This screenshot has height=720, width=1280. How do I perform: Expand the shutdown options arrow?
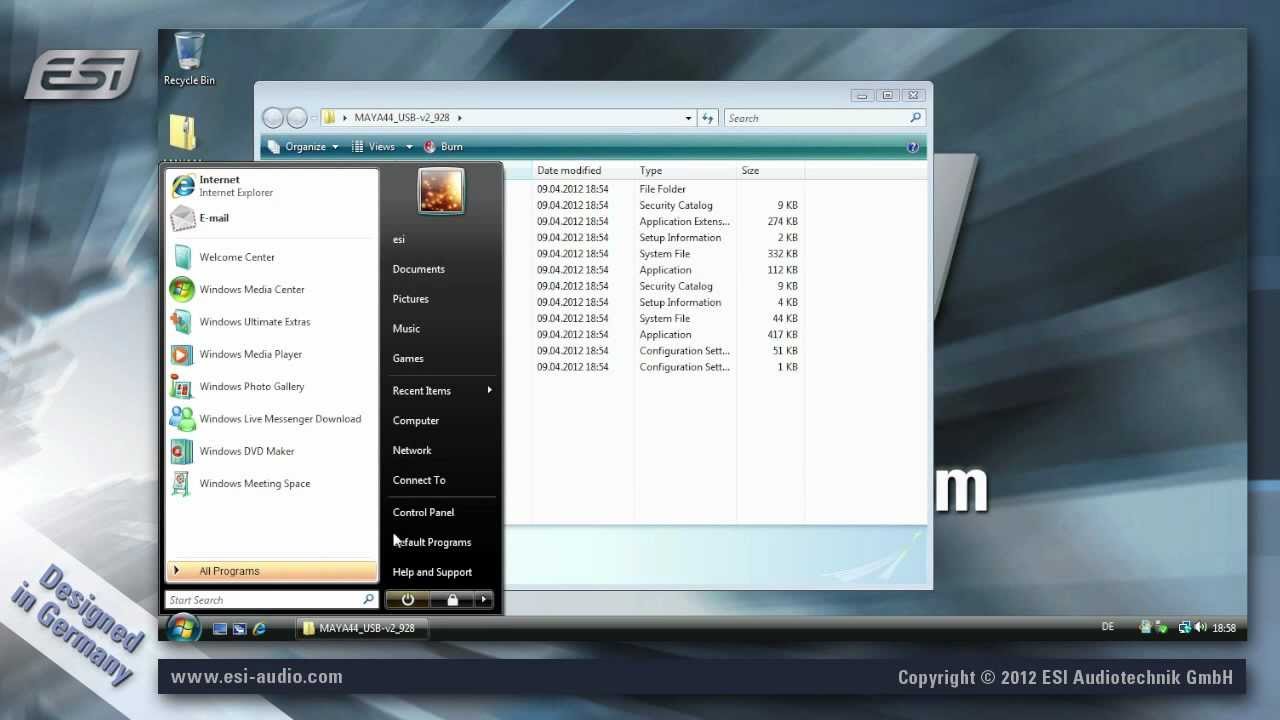484,600
